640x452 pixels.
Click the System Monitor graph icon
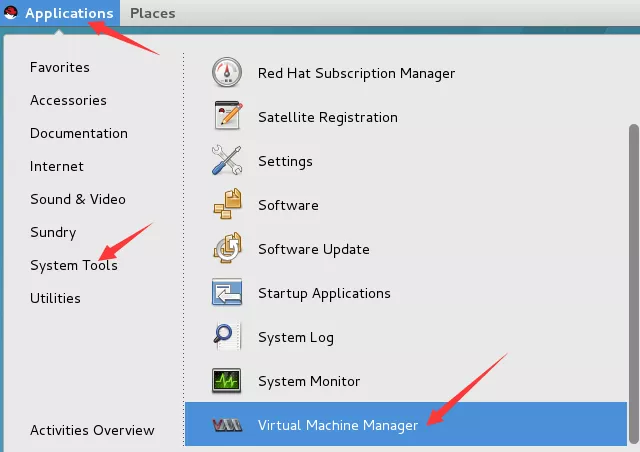227,381
